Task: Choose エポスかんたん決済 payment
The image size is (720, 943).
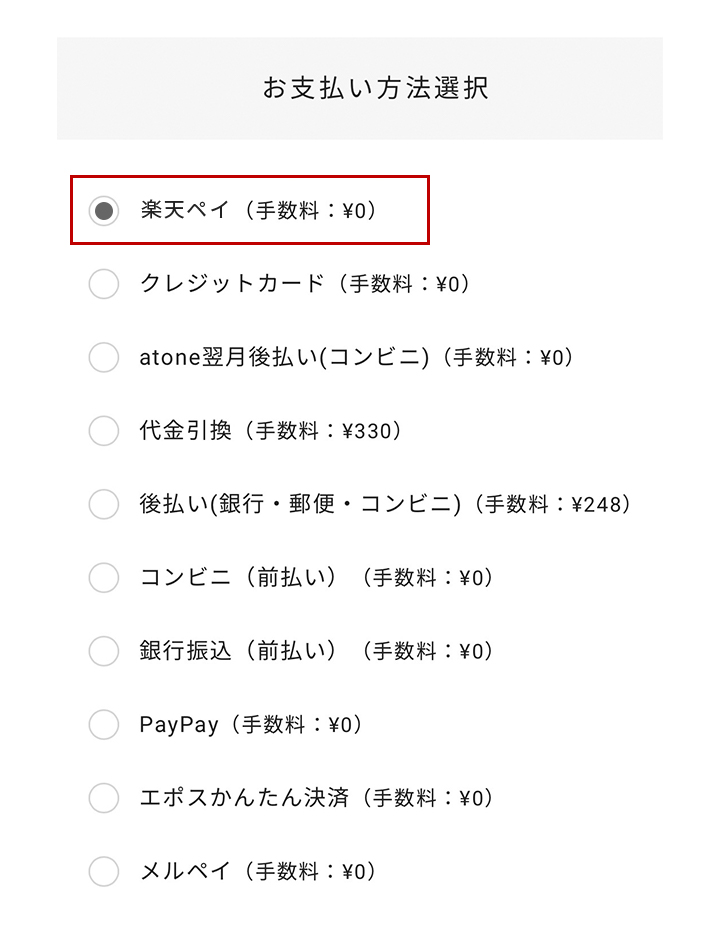Action: coord(103,798)
